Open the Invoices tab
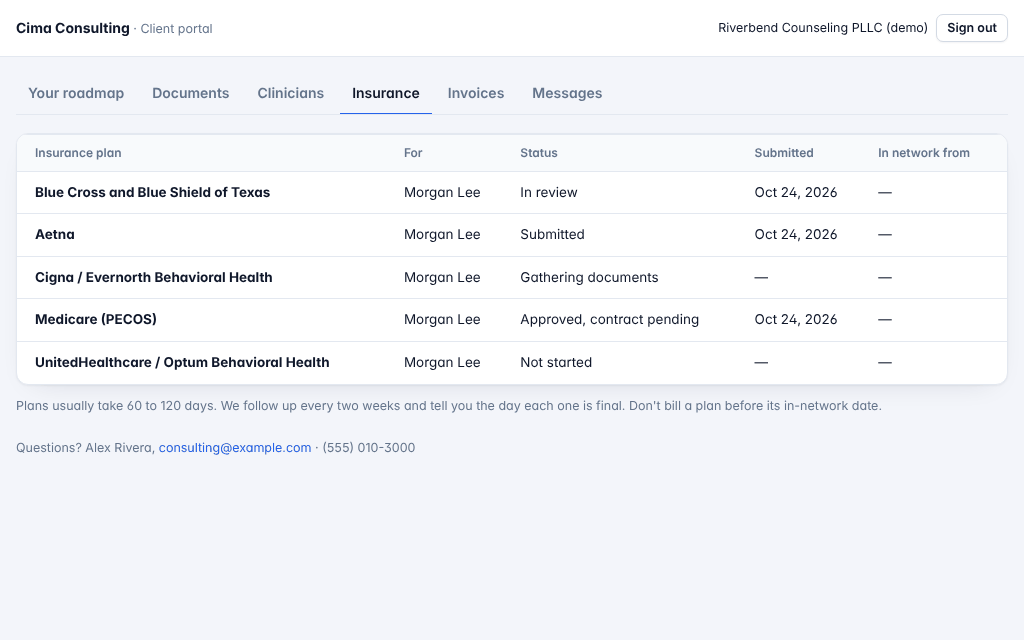The width and height of the screenshot is (1024, 640). tap(475, 93)
